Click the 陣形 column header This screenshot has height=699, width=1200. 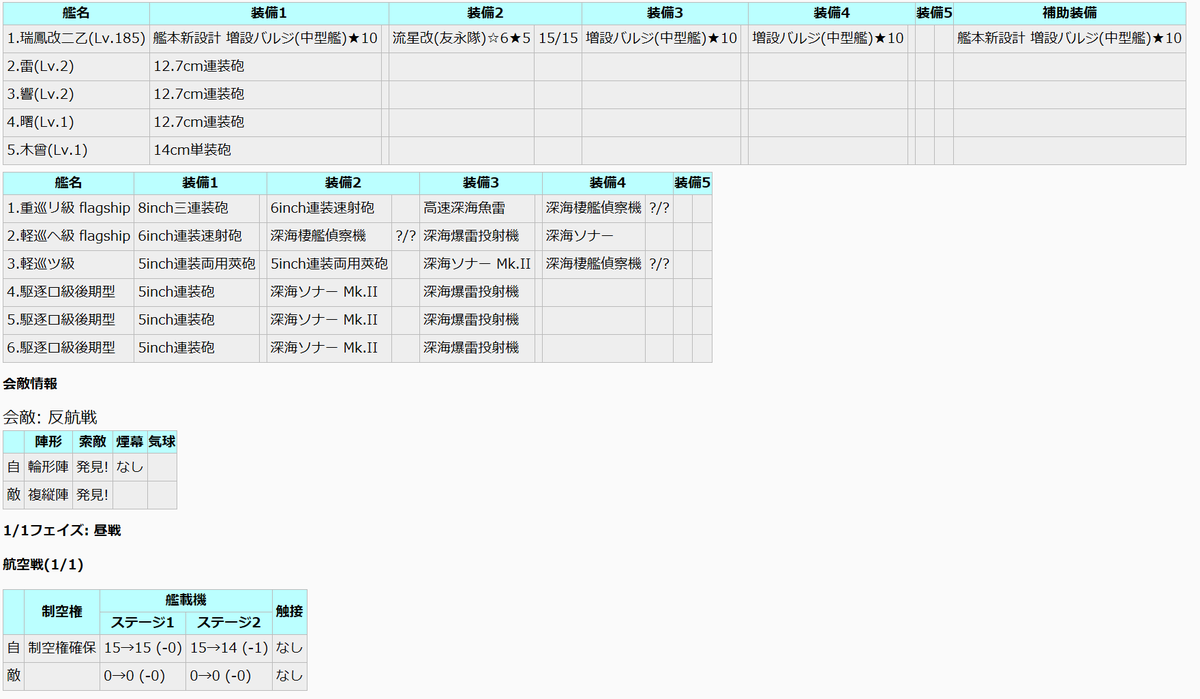[49, 441]
